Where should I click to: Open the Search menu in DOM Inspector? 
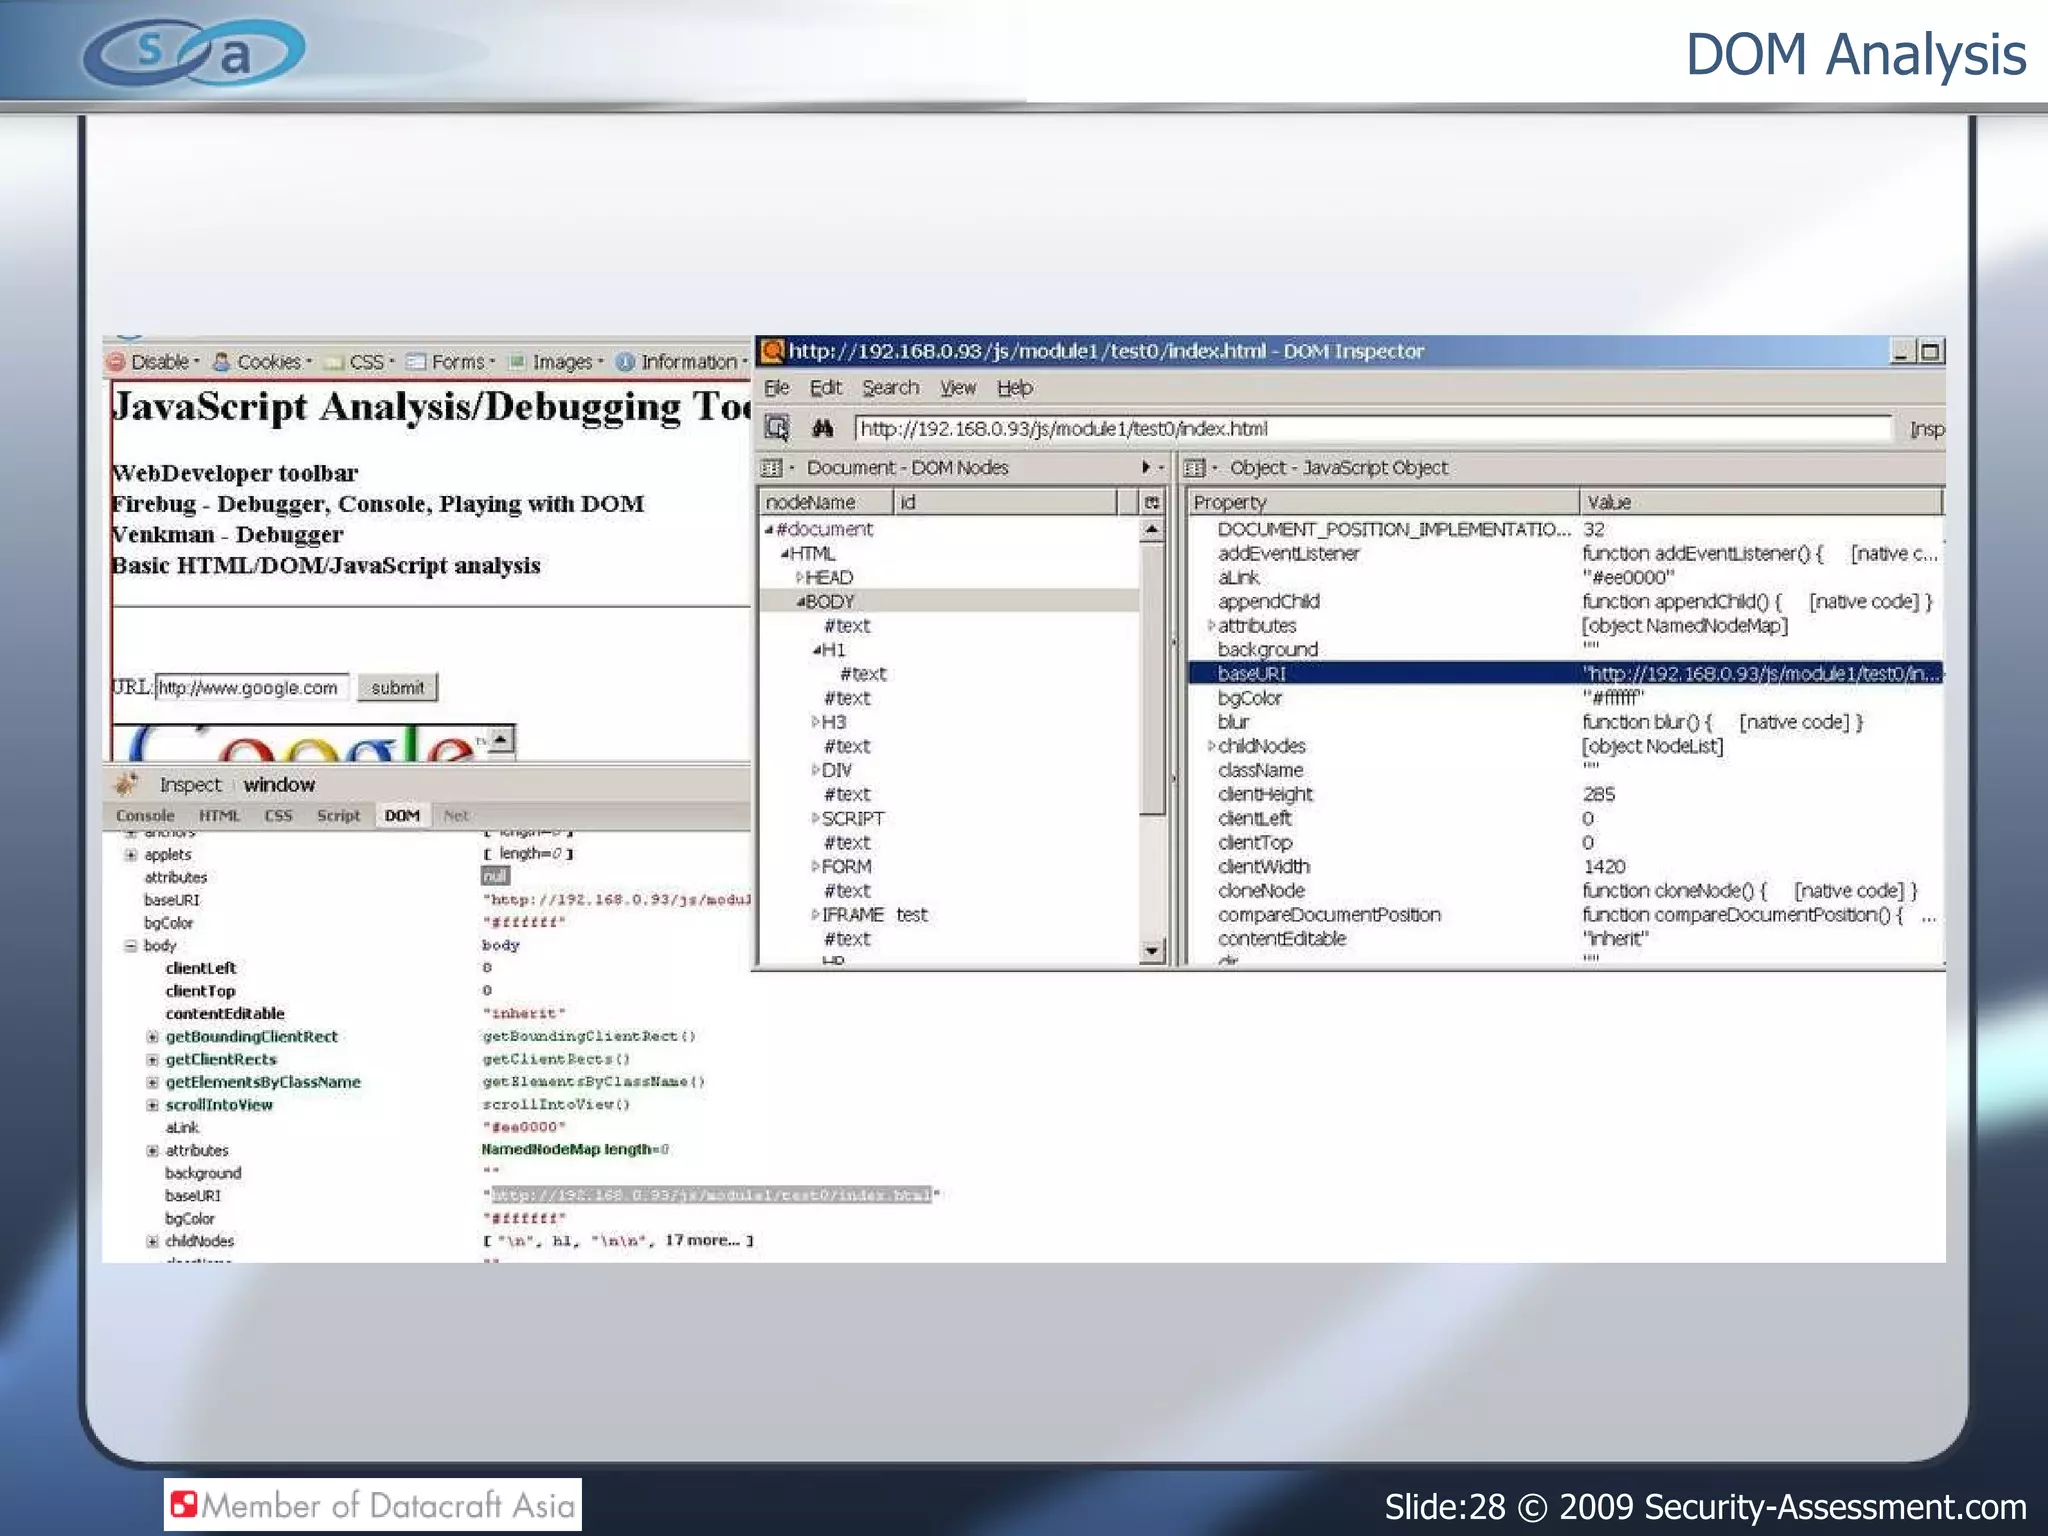pos(890,388)
